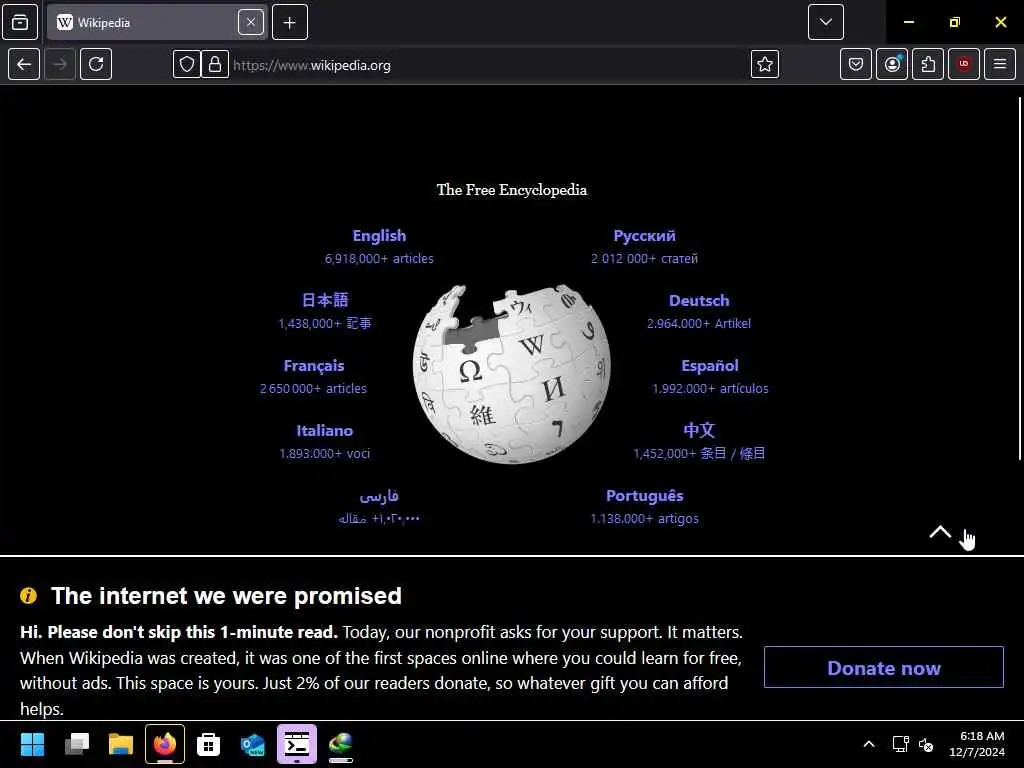Open the Firefox account menu

pyautogui.click(x=892, y=64)
